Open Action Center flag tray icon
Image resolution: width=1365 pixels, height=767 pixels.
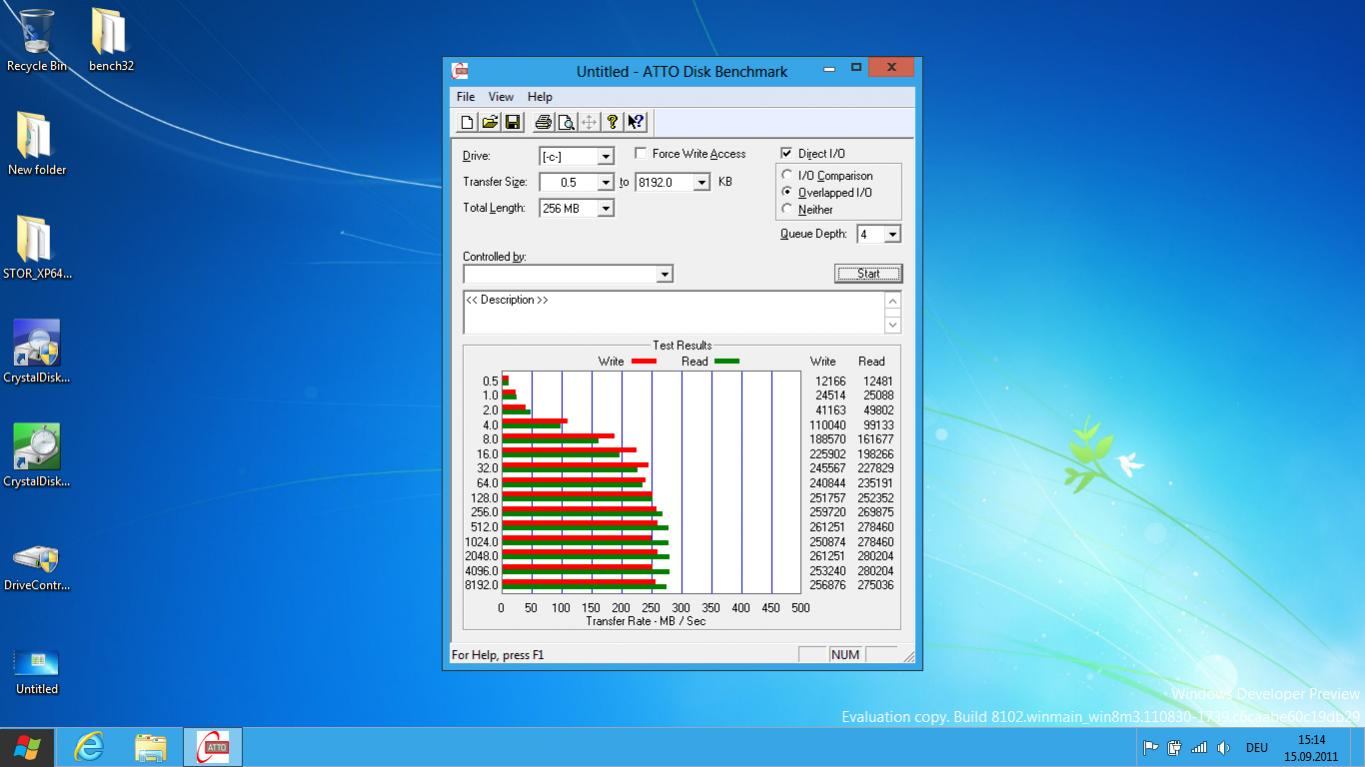tap(1151, 747)
